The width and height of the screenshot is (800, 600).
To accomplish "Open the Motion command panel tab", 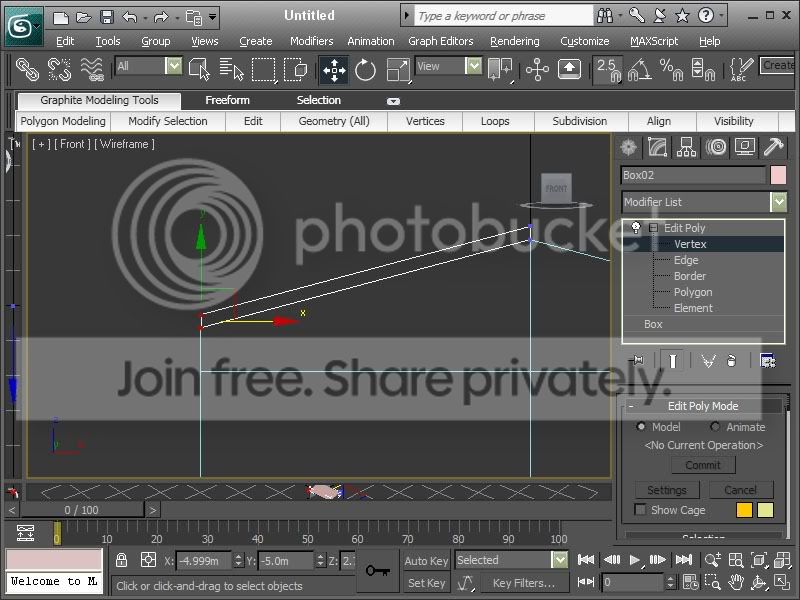I will coord(716,147).
